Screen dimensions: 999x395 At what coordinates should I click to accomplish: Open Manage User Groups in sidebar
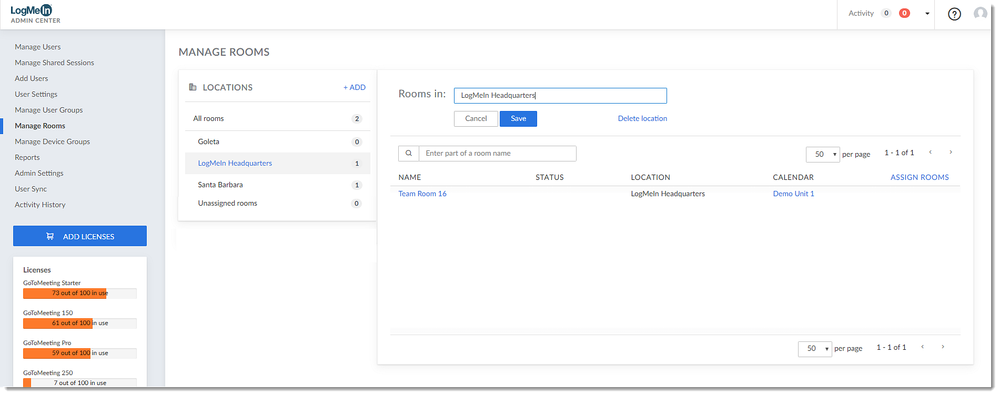pyautogui.click(x=48, y=110)
